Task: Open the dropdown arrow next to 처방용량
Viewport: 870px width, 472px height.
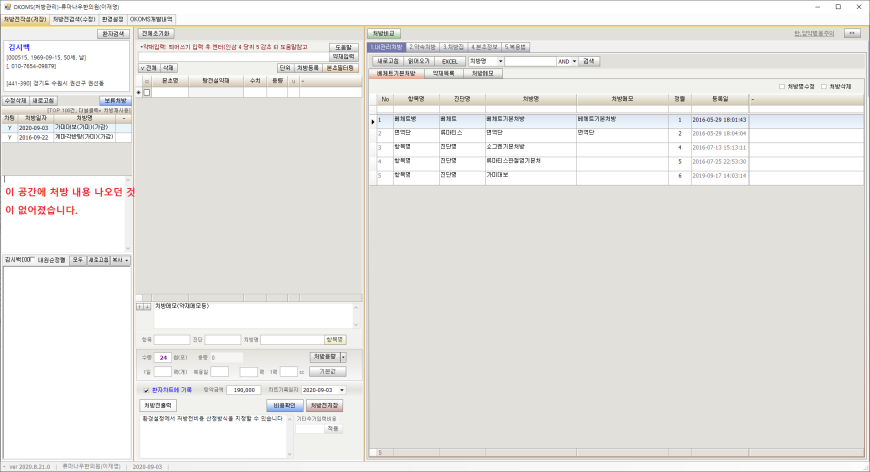Action: tap(343, 357)
